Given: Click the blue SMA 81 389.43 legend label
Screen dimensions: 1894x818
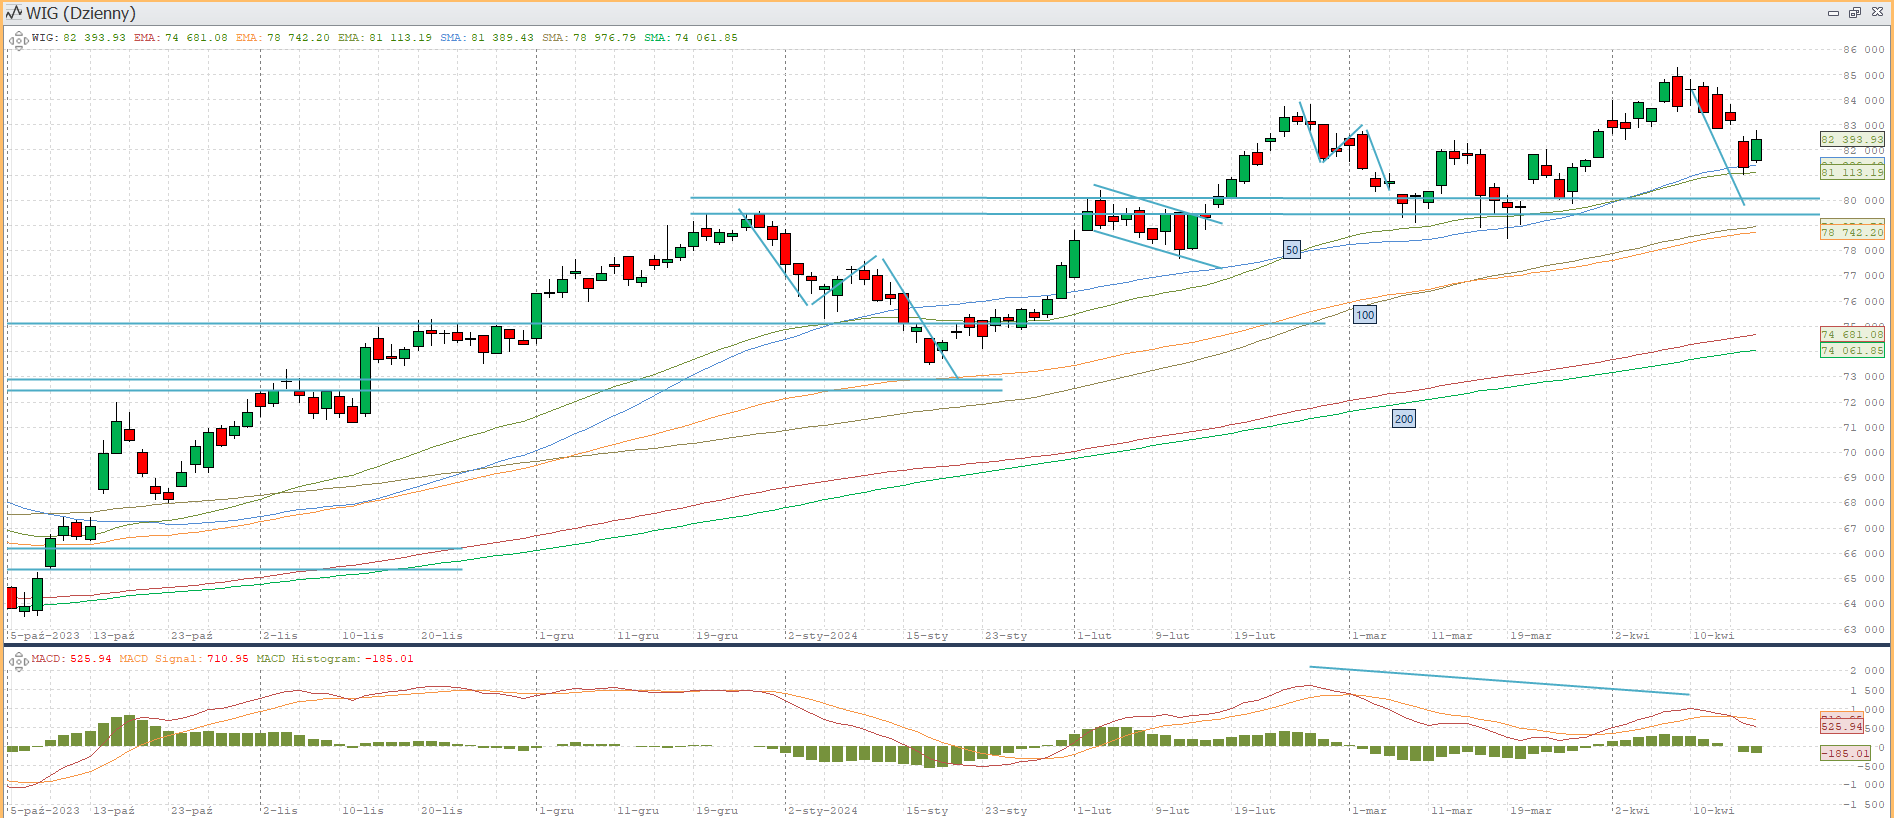Looking at the screenshot, I should pyautogui.click(x=486, y=38).
